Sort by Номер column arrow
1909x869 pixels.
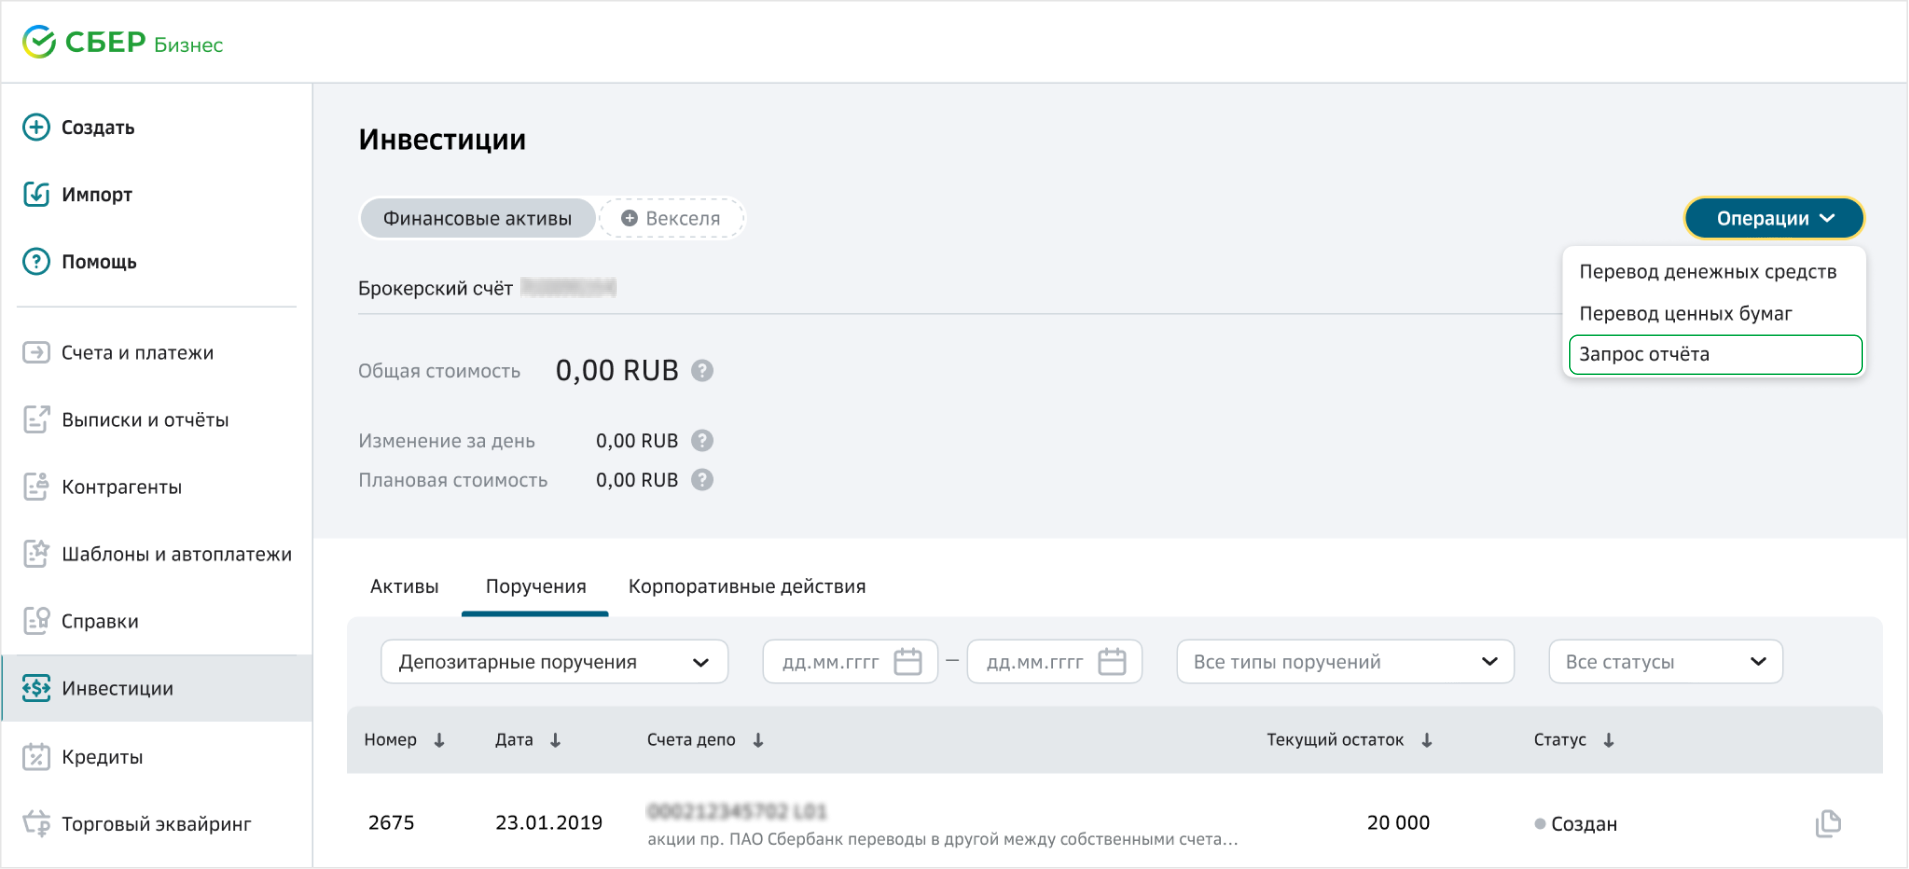(439, 740)
